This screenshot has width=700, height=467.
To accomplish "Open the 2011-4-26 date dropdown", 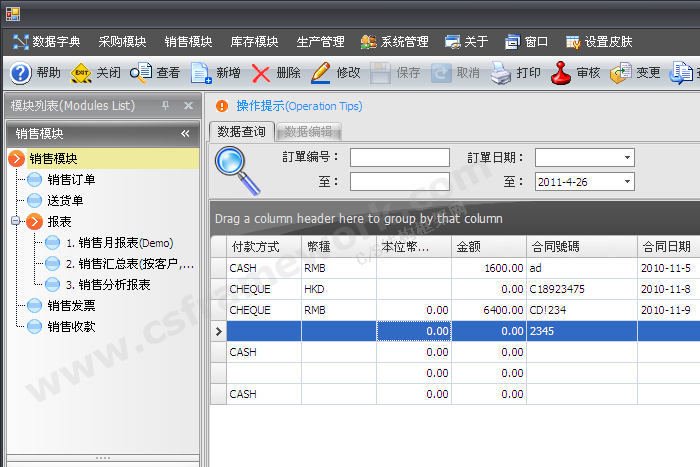I will [x=627, y=181].
